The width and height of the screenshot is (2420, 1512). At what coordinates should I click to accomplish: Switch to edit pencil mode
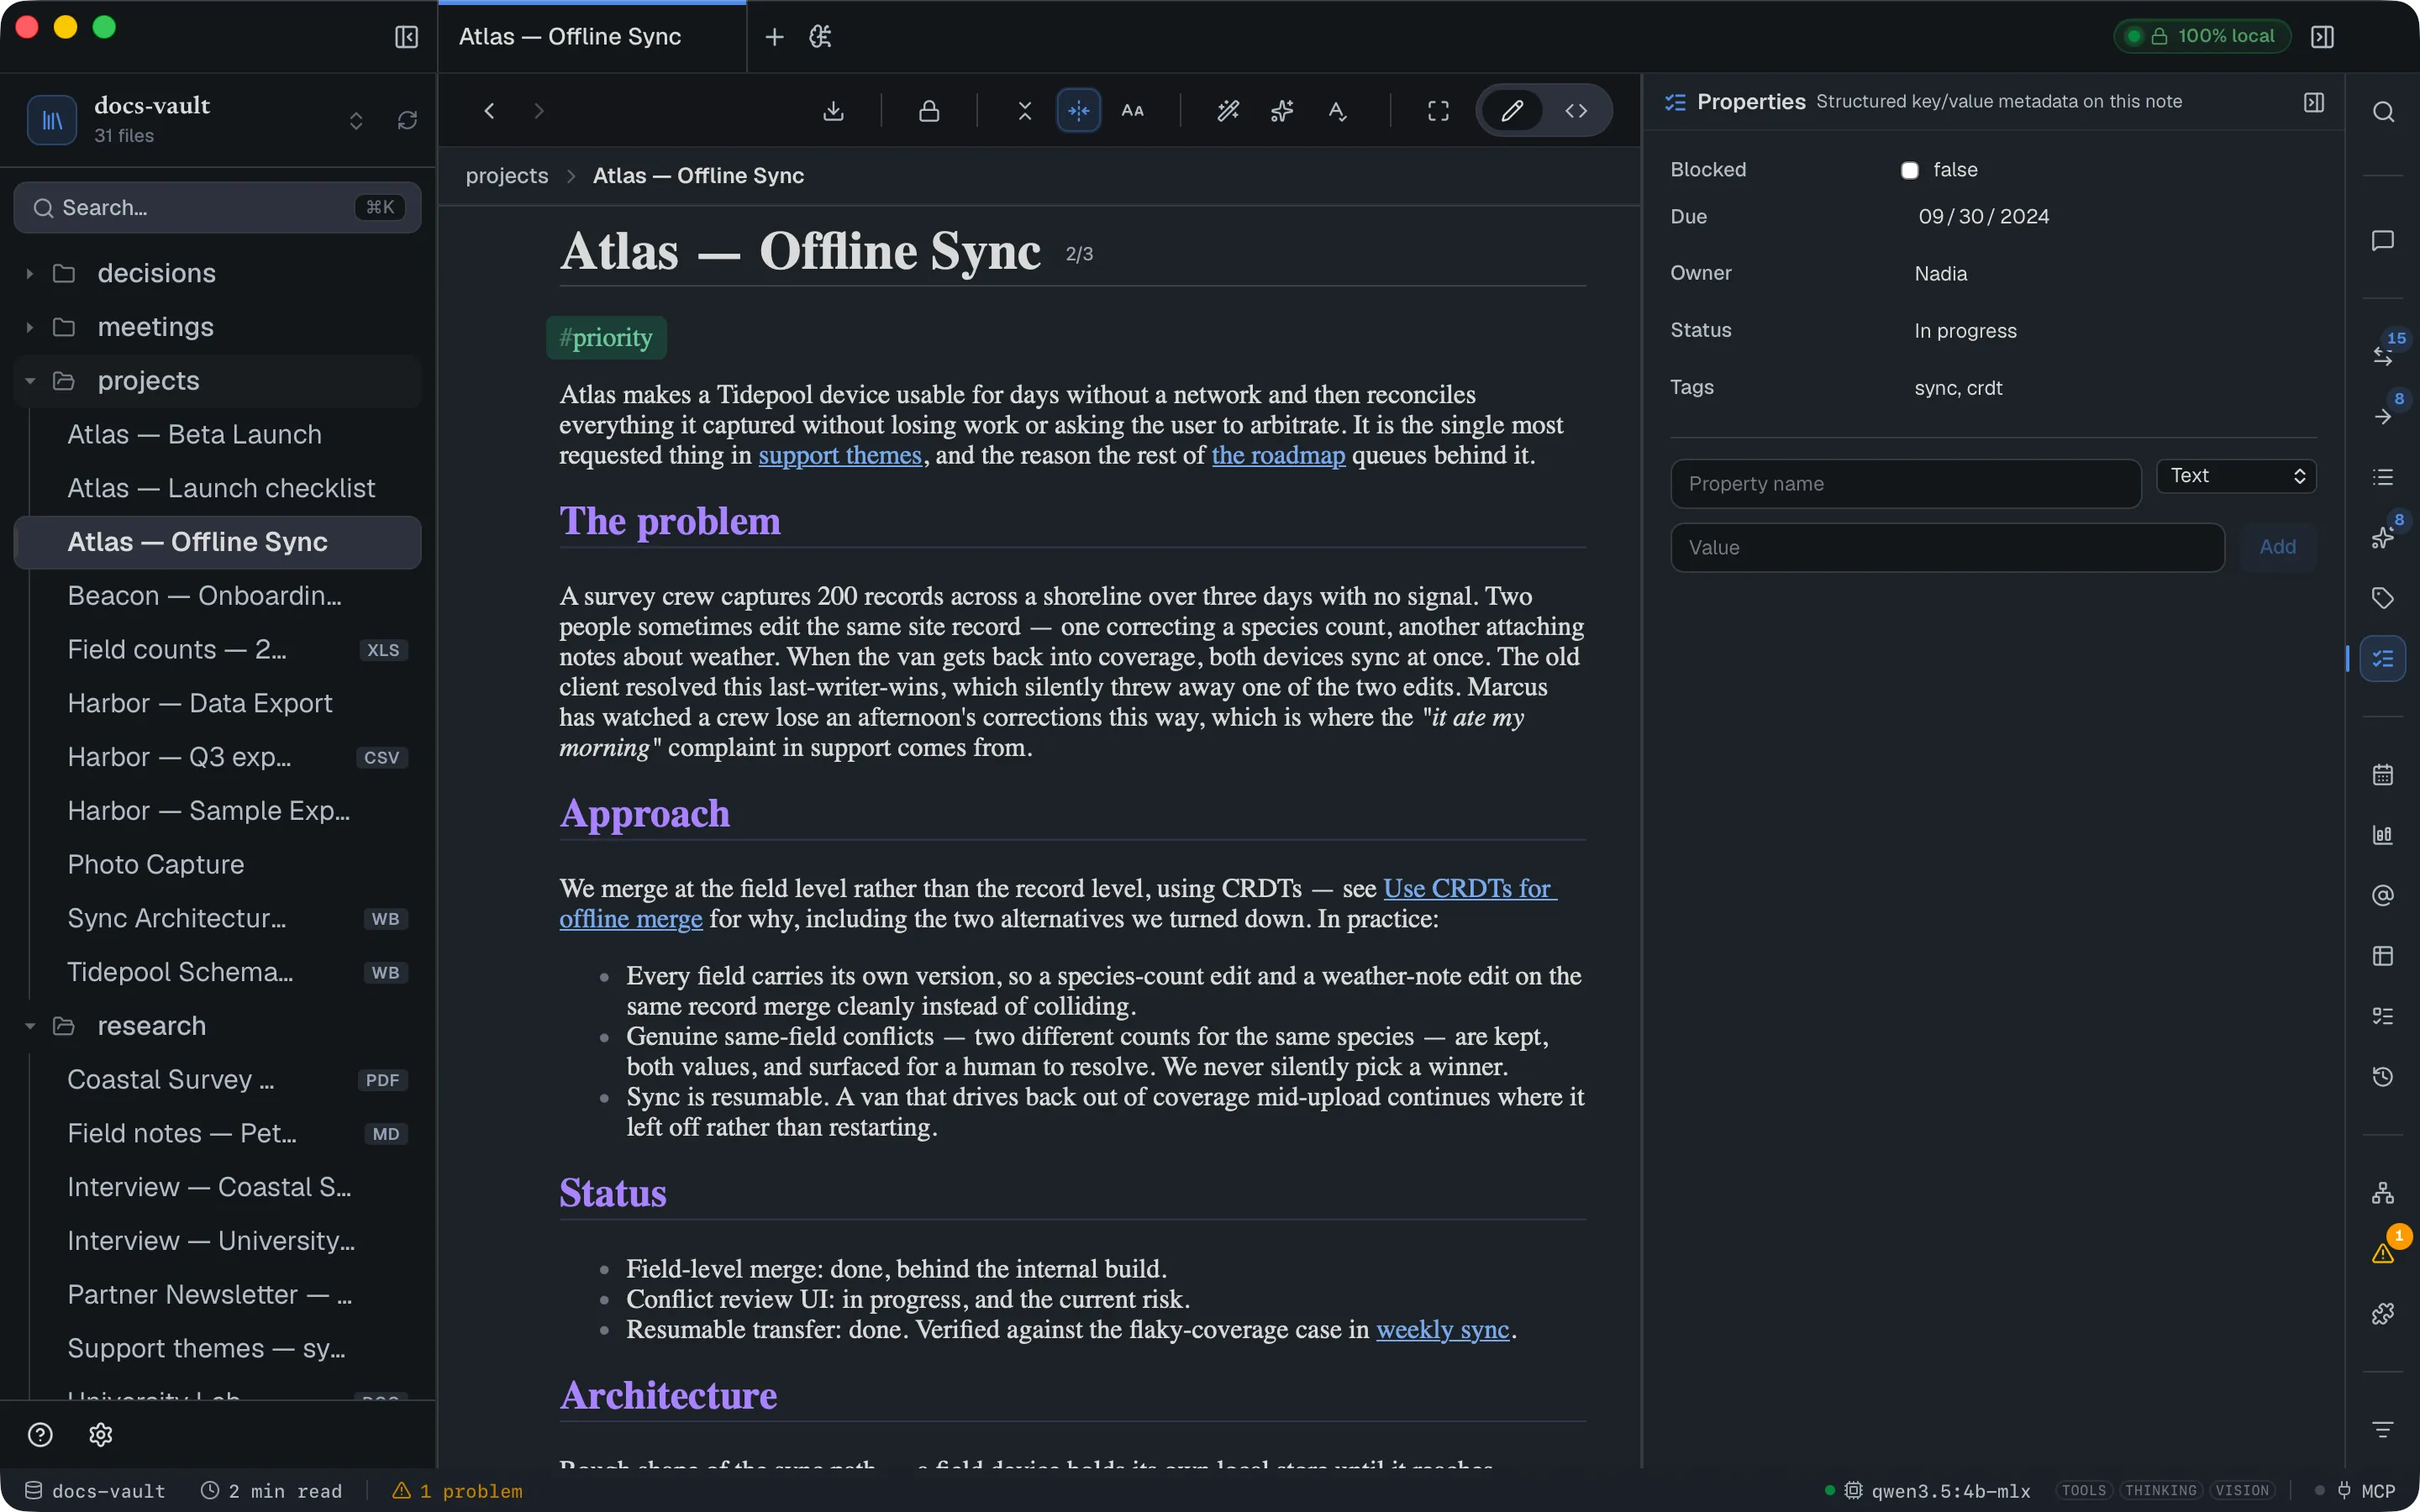[x=1512, y=111]
